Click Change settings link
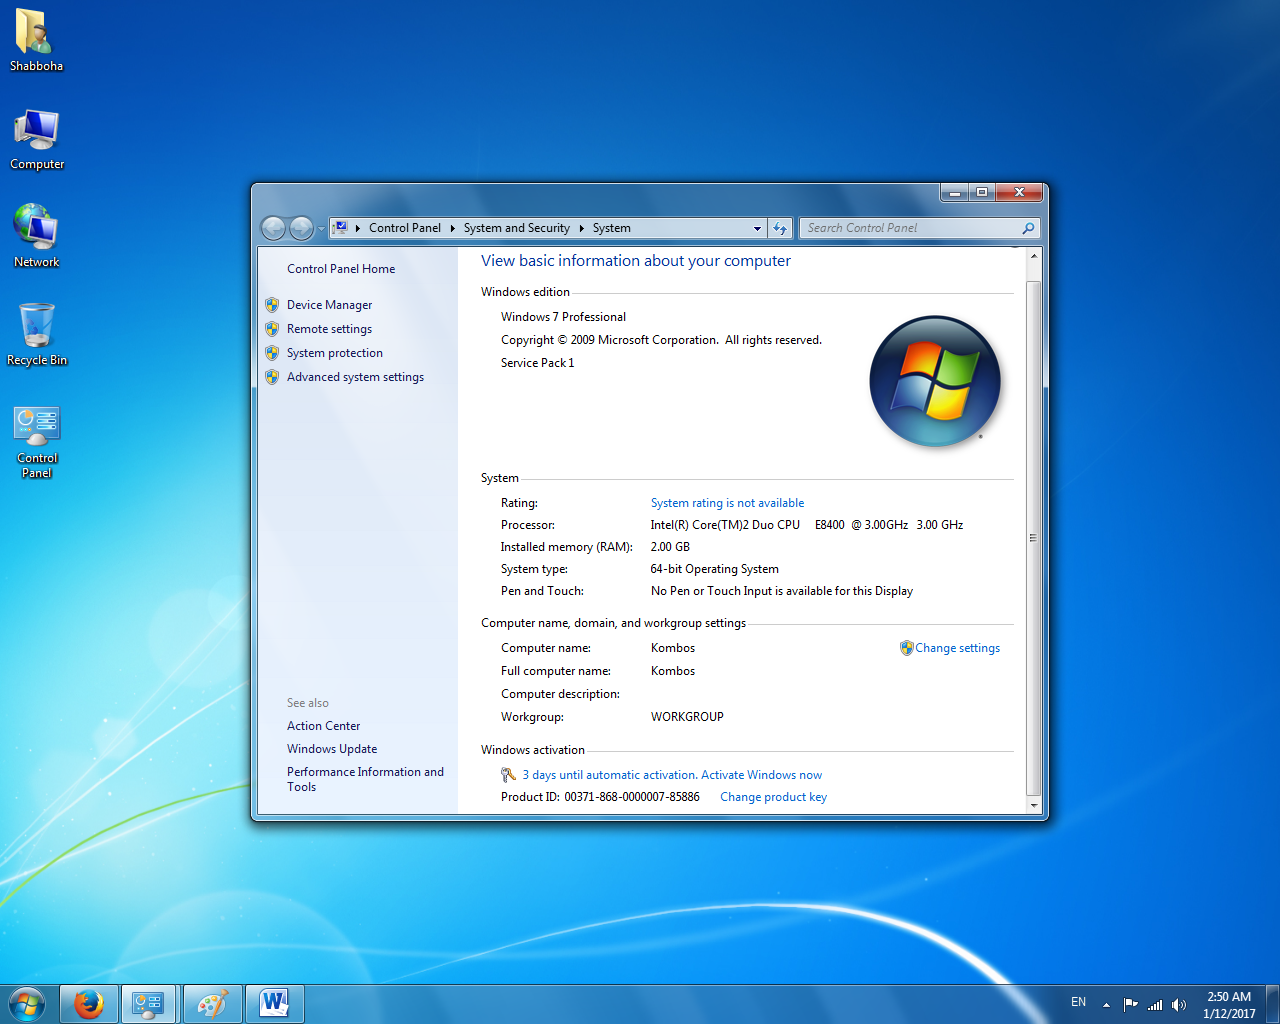Image resolution: width=1280 pixels, height=1024 pixels. pyautogui.click(x=957, y=648)
